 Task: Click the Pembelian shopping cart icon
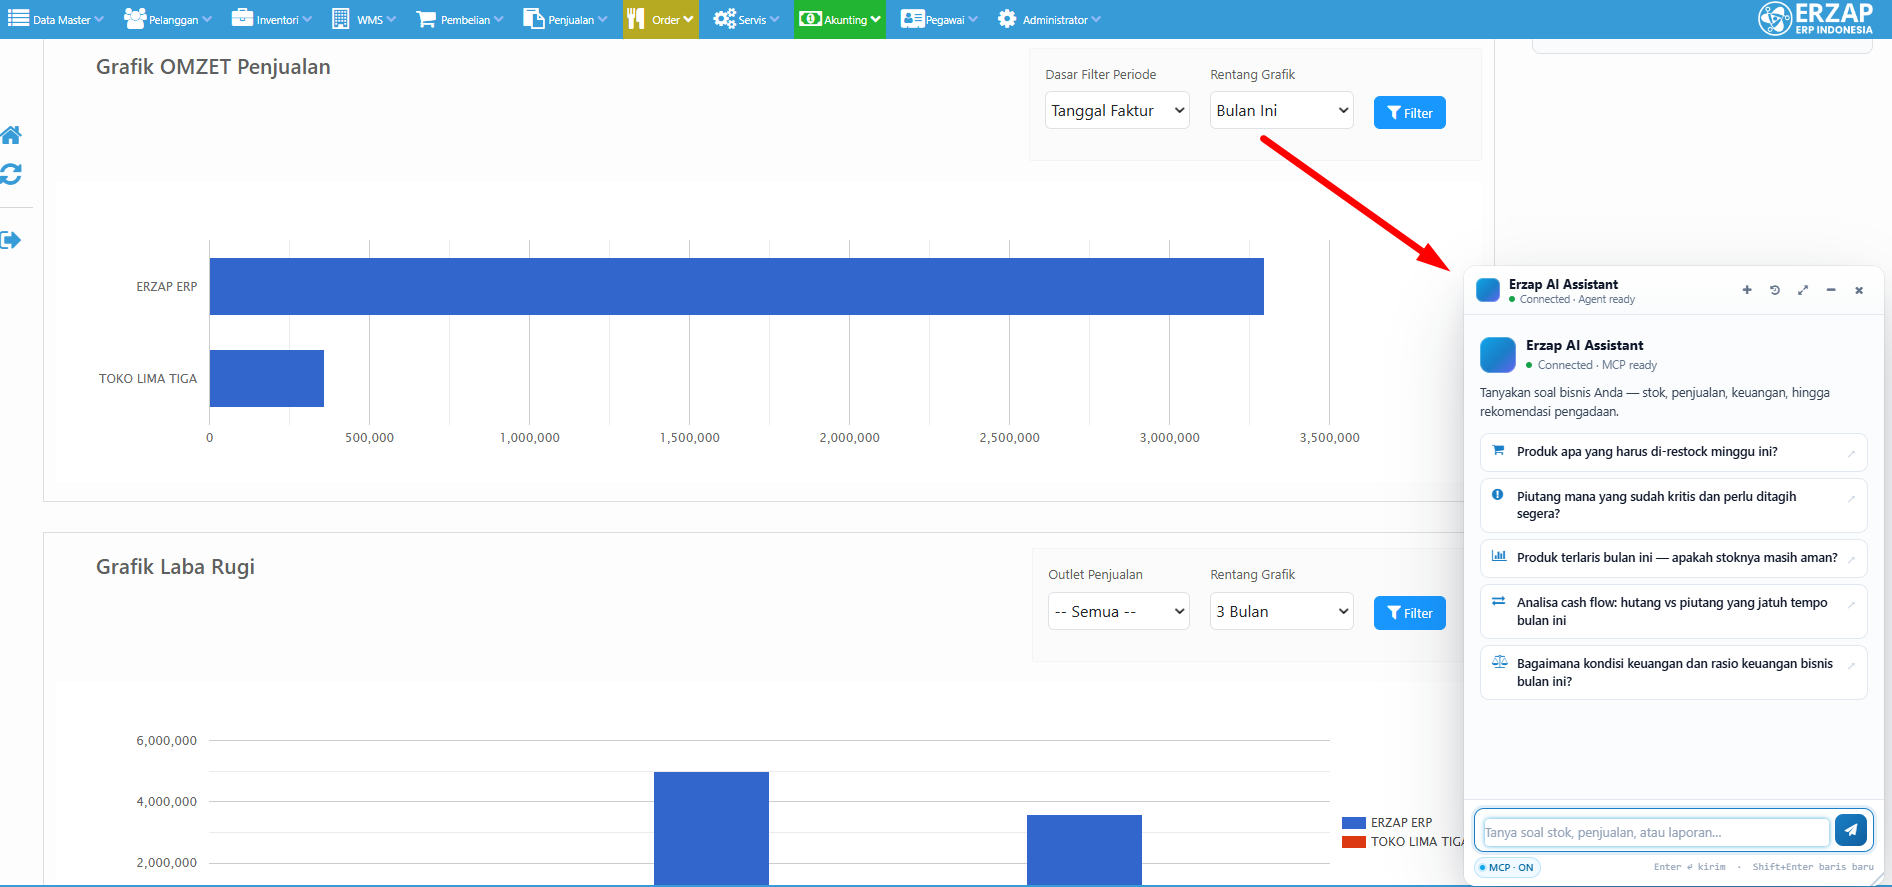(x=426, y=19)
